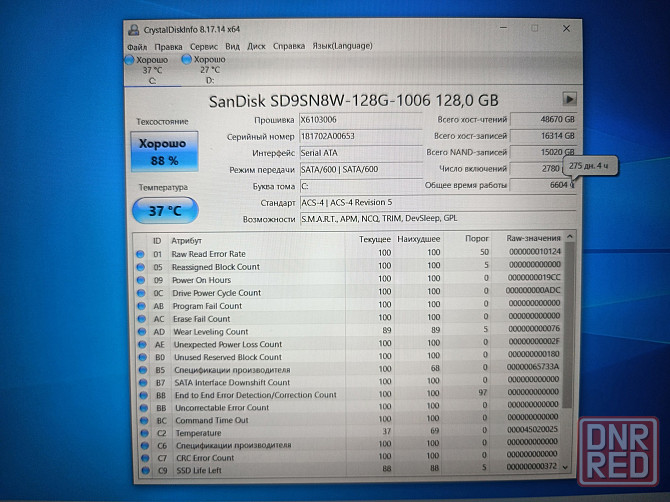
Task: Click the Интерфейс field Serial ATA
Action: tap(360, 153)
